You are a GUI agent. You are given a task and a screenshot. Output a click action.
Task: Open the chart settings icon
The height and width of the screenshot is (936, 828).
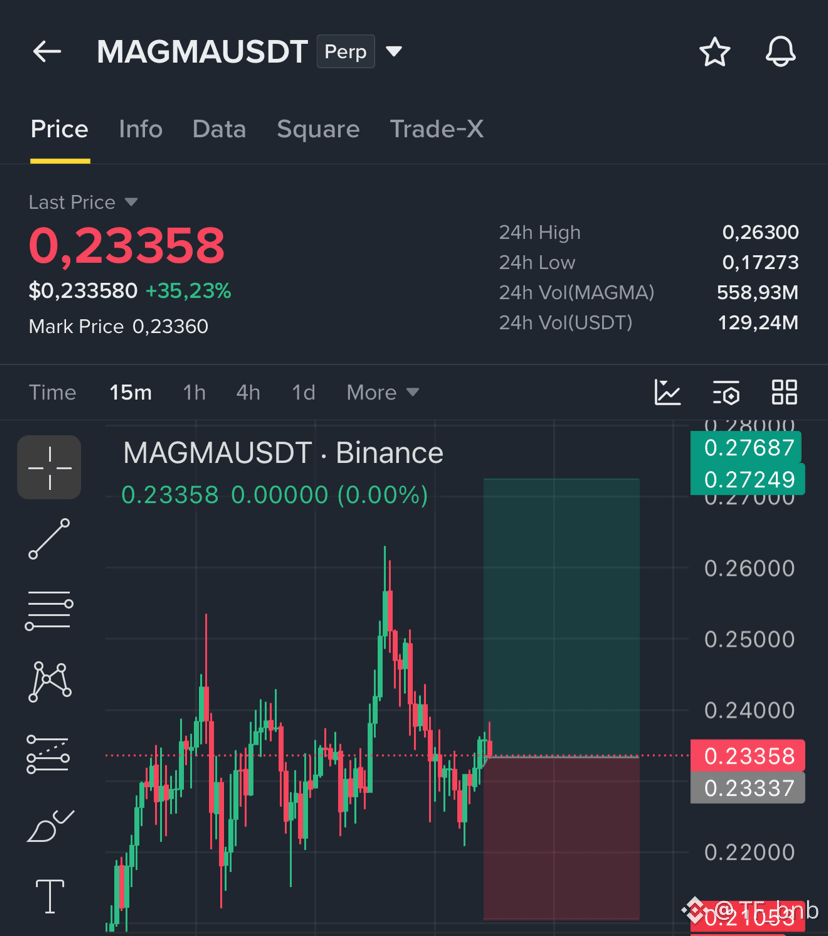[726, 392]
